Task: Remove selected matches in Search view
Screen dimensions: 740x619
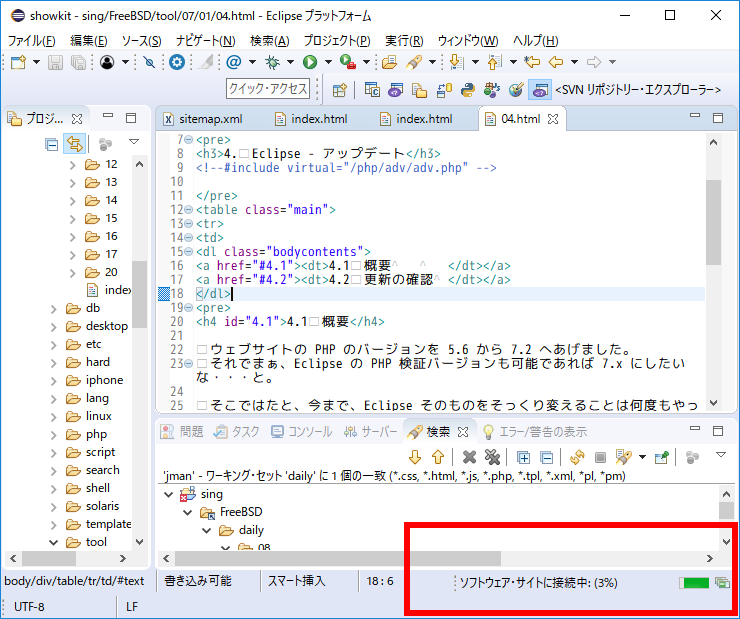Action: (x=470, y=457)
